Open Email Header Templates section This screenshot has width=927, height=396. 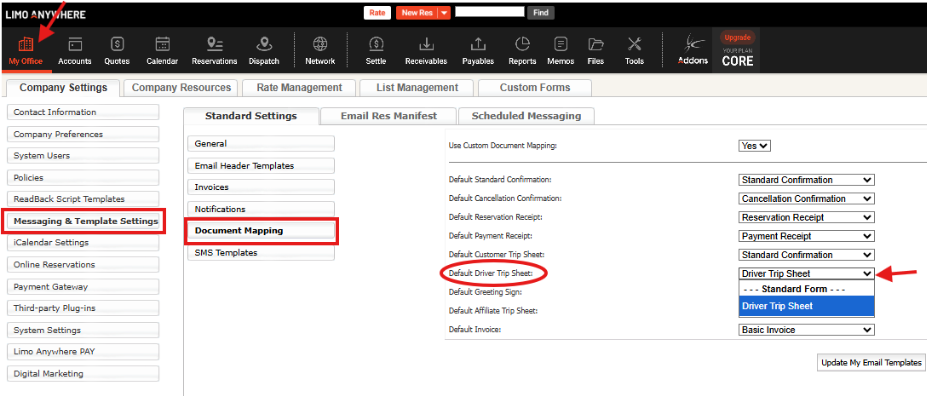261,165
